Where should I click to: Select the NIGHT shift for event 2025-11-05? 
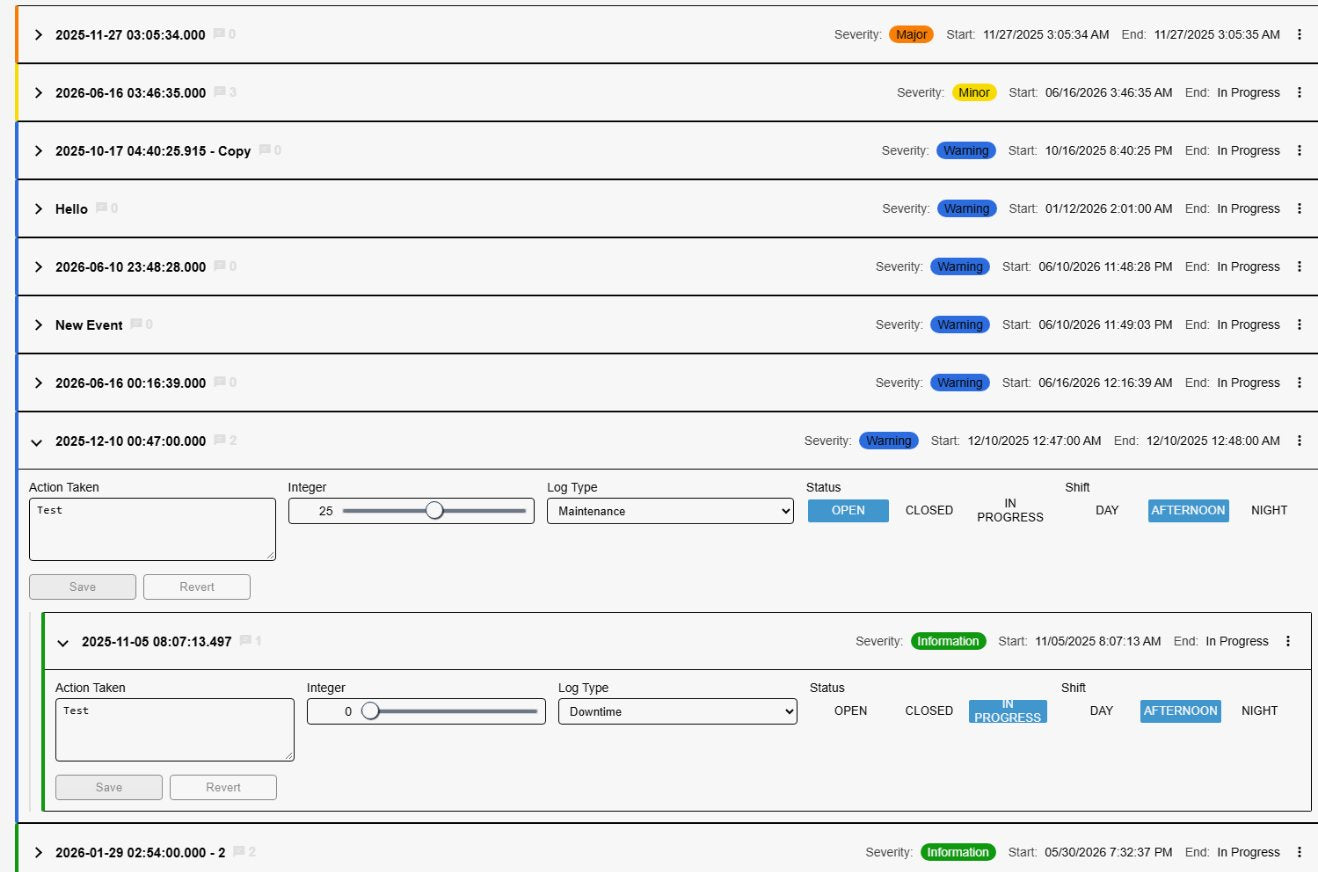pyautogui.click(x=1260, y=711)
